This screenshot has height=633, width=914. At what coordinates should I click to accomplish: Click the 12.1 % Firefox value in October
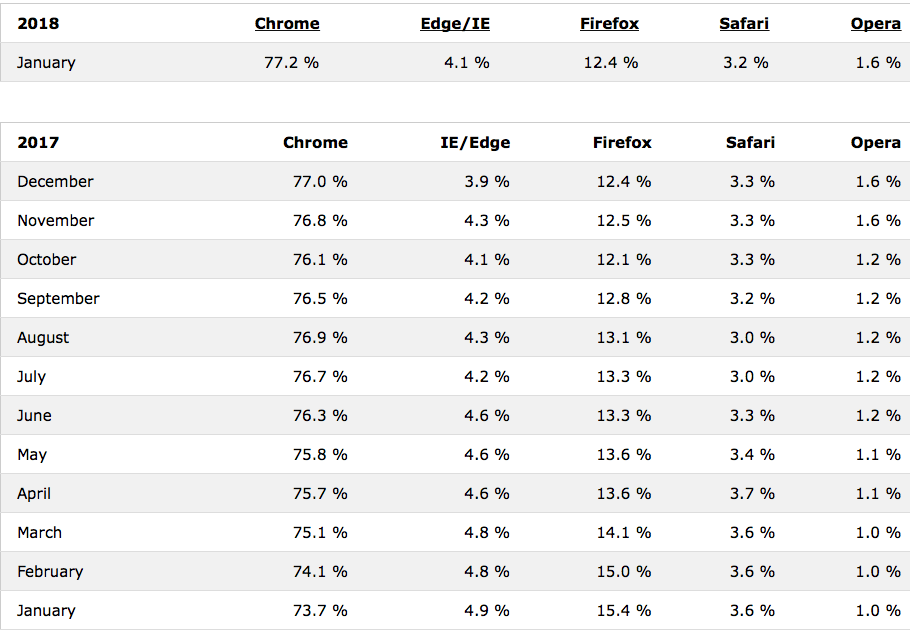624,259
